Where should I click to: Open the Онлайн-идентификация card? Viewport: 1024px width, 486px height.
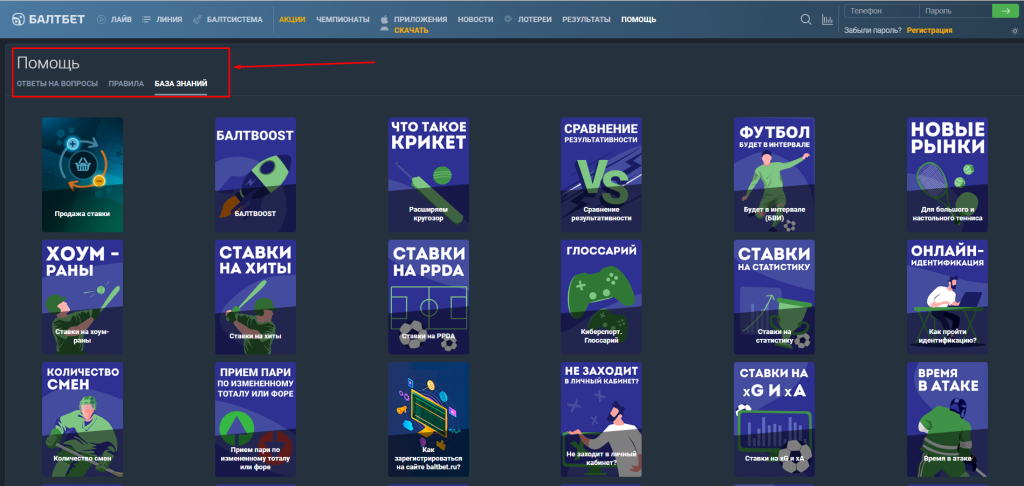[x=947, y=297]
